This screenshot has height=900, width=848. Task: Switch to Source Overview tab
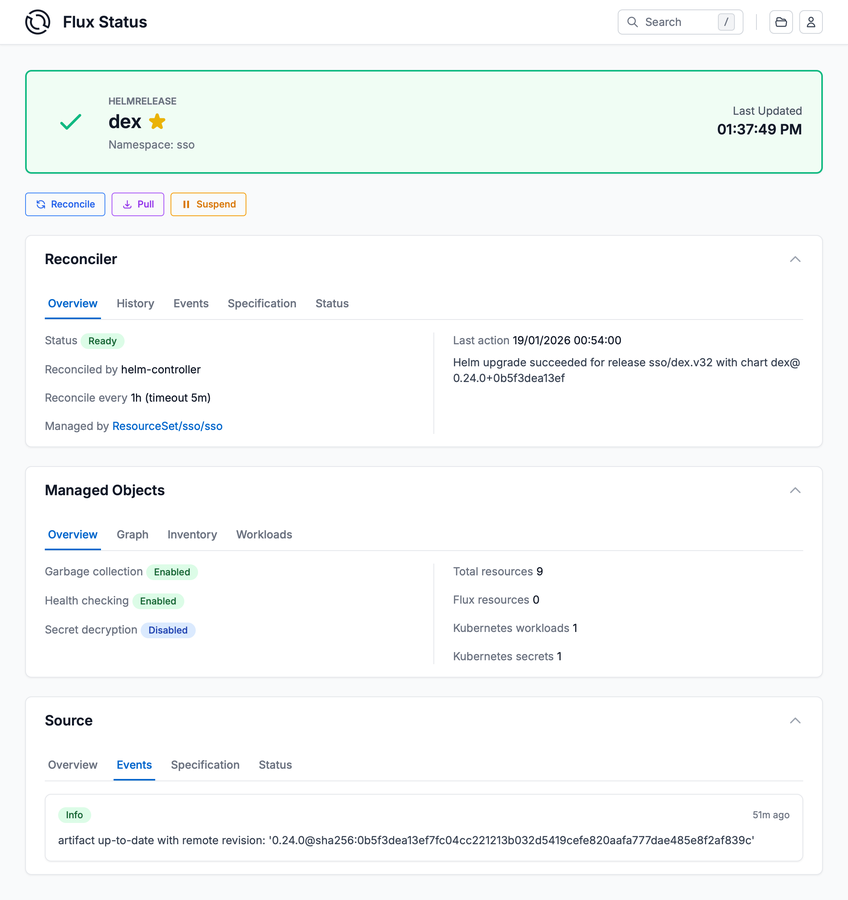click(x=73, y=765)
